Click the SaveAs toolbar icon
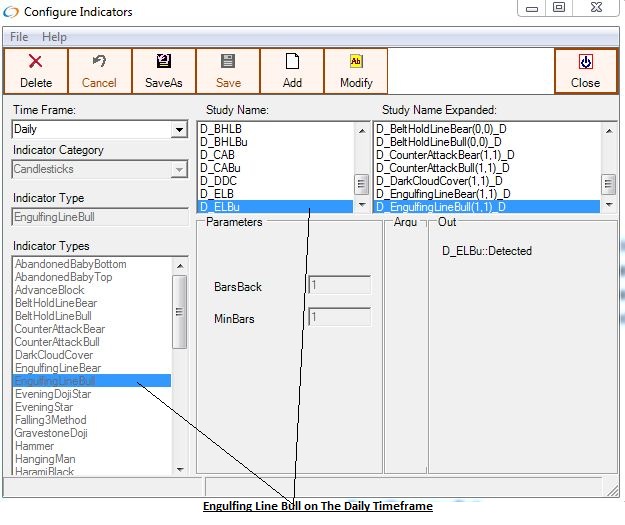Image resolution: width=625 pixels, height=525 pixels. [163, 62]
